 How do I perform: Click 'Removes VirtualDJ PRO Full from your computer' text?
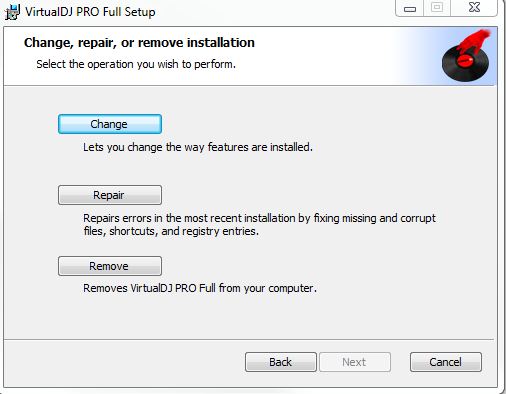pyautogui.click(x=200, y=288)
